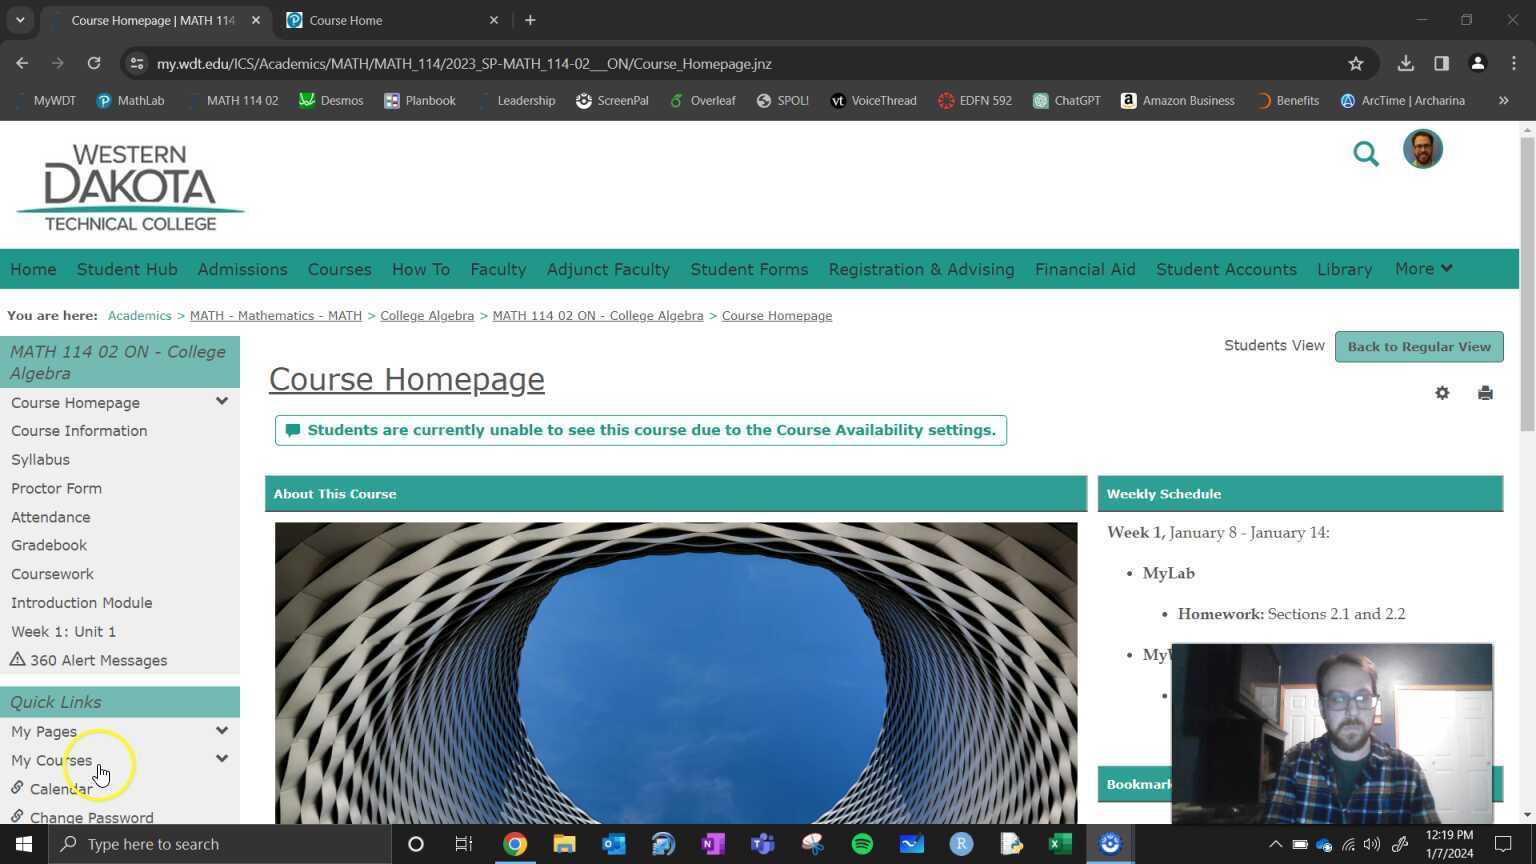Show hidden system tray icons
Viewport: 1536px width, 864px height.
[1275, 844]
